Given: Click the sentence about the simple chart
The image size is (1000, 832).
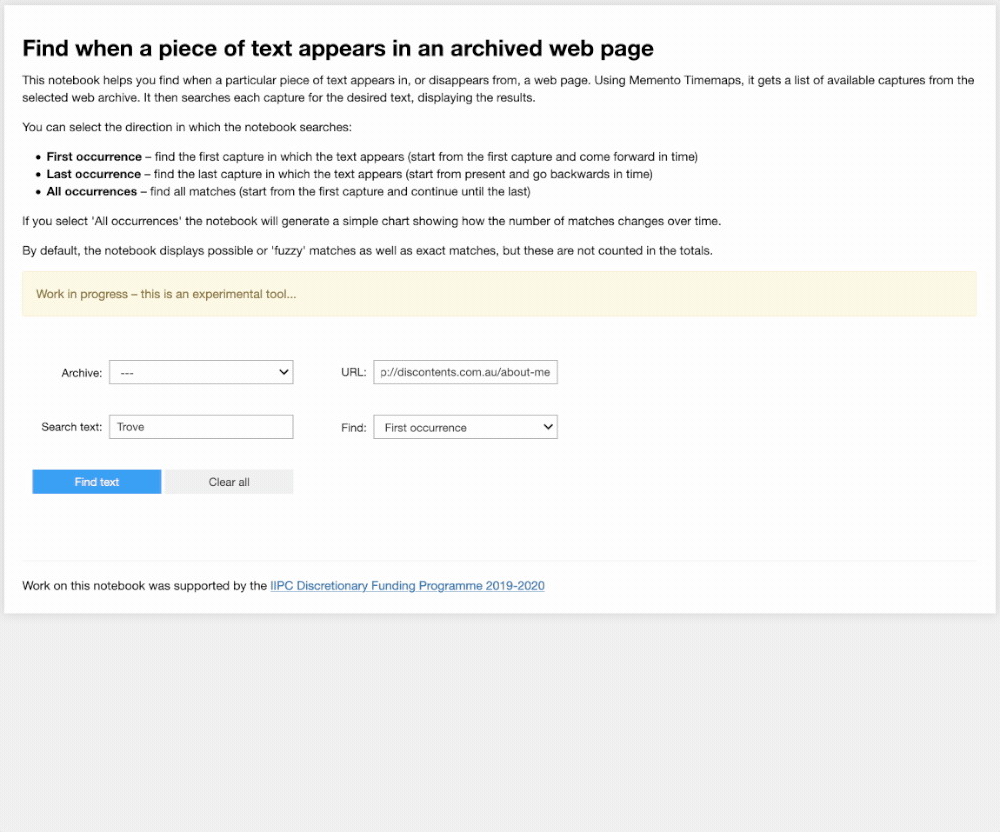Looking at the screenshot, I should 371,221.
